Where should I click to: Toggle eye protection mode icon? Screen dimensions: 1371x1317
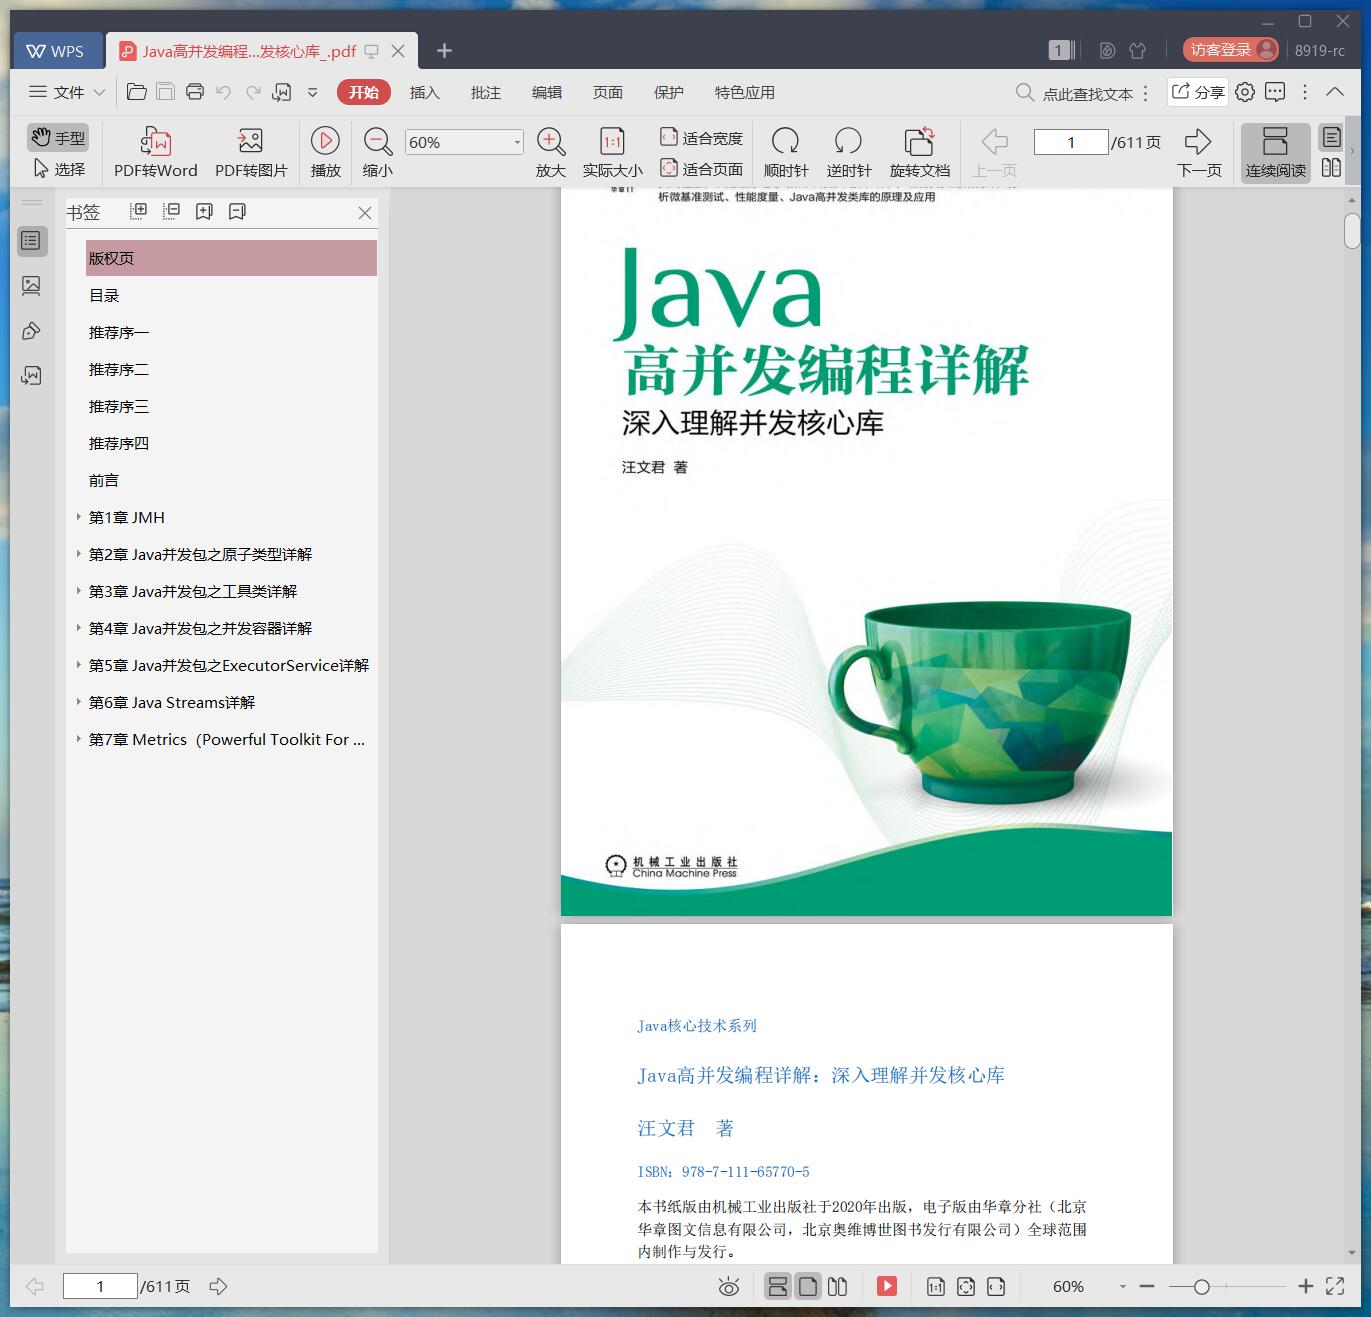pyautogui.click(x=729, y=1287)
